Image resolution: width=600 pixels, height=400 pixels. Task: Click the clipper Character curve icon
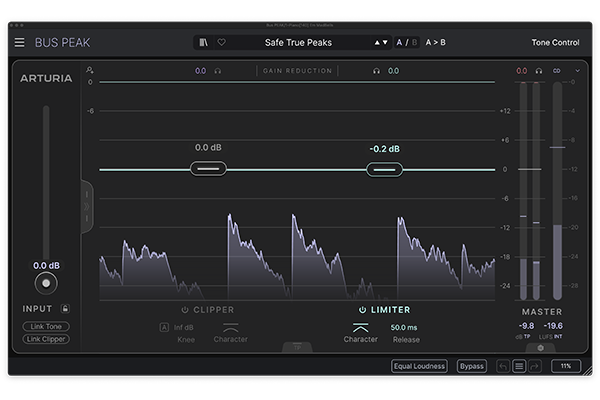[x=231, y=328]
